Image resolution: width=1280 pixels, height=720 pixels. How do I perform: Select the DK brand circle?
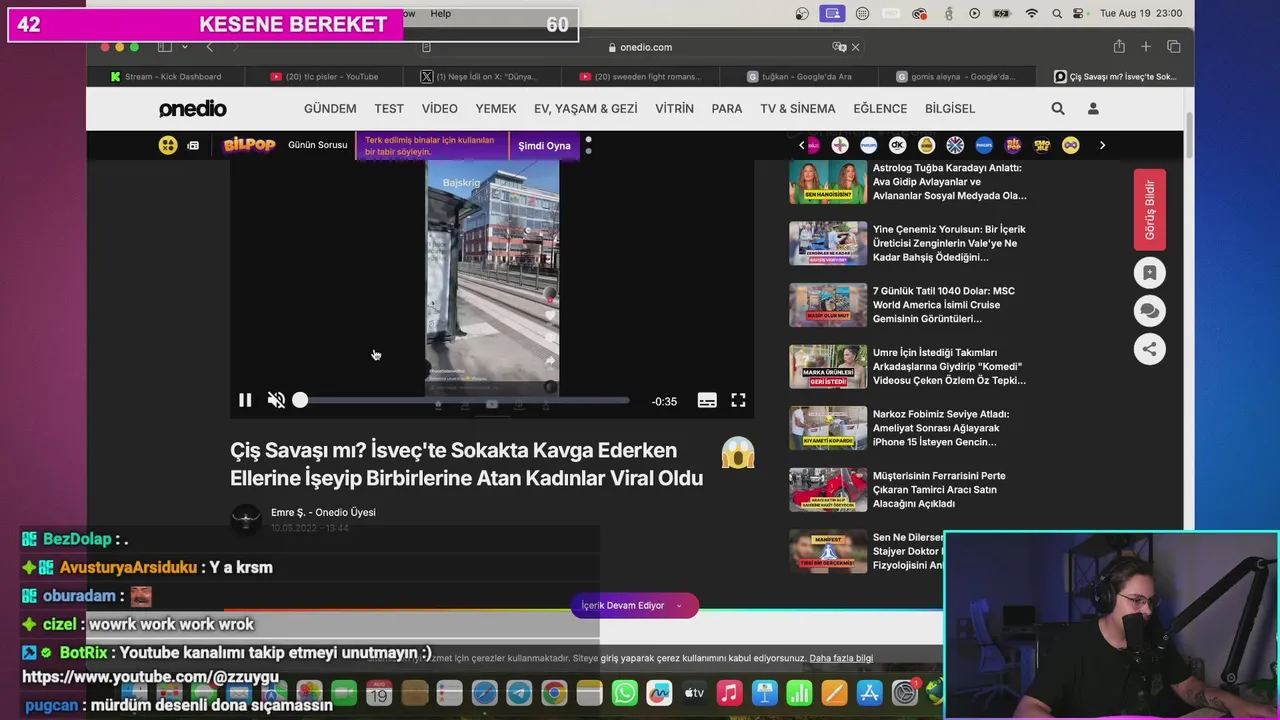coord(897,145)
